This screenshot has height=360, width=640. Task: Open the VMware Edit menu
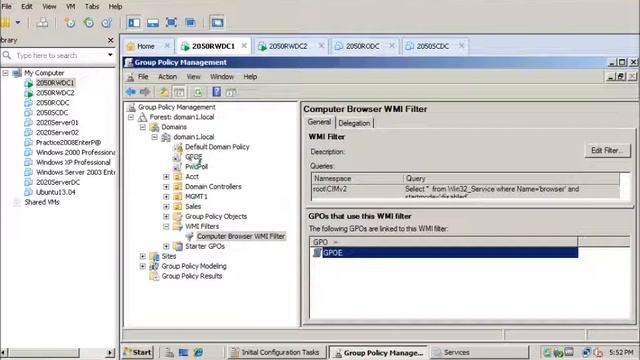click(x=27, y=6)
